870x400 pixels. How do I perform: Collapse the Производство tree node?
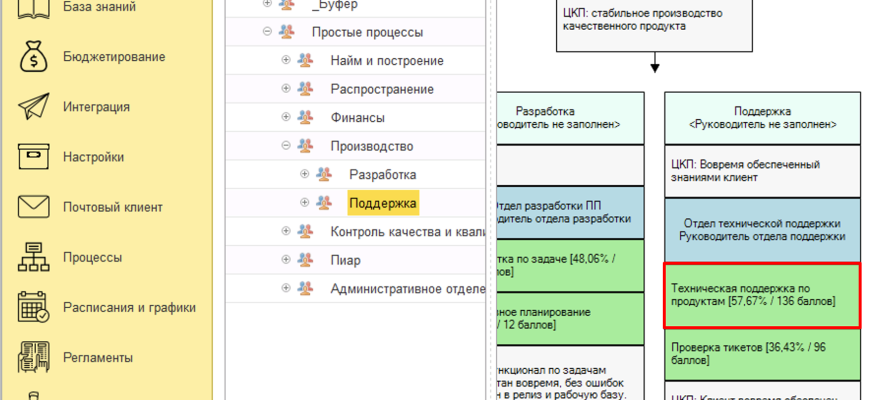tap(286, 146)
